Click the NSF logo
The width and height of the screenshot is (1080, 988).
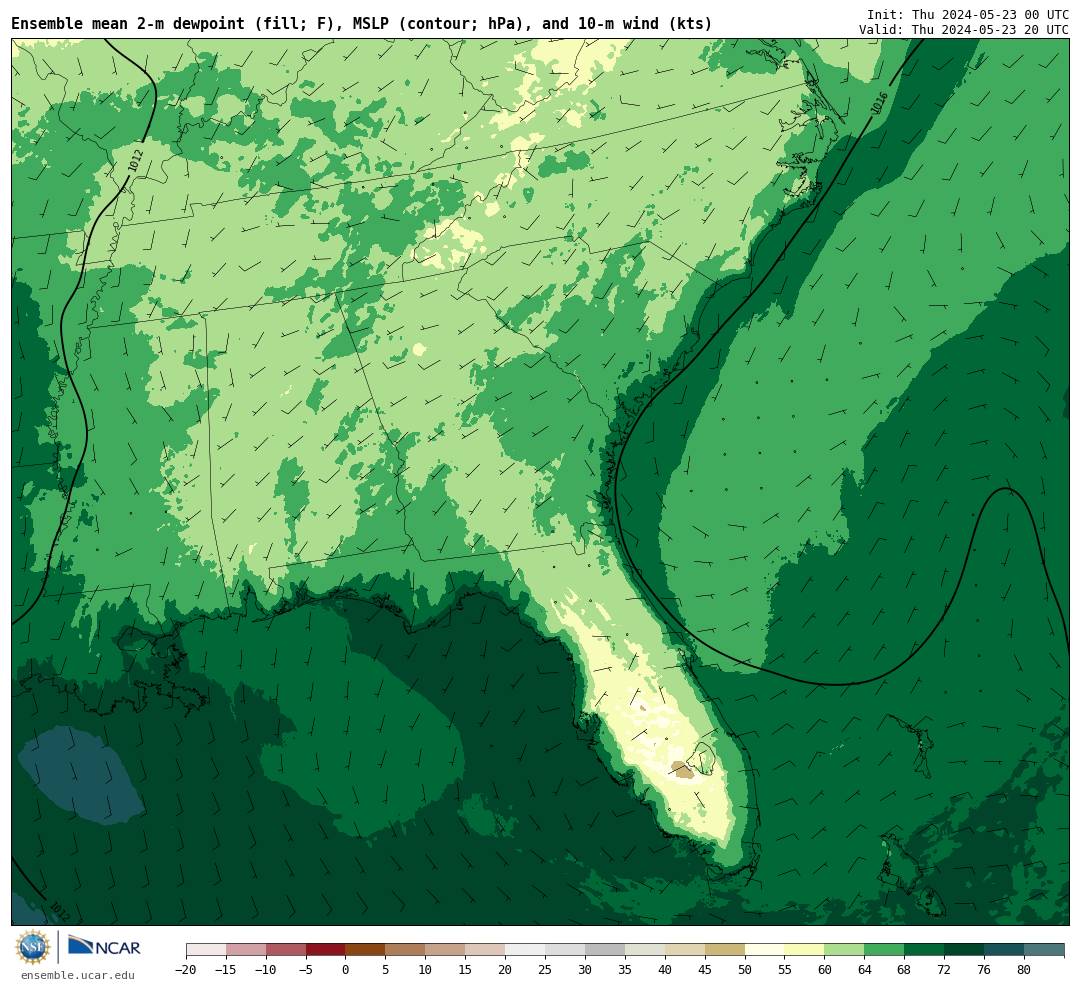(x=33, y=947)
